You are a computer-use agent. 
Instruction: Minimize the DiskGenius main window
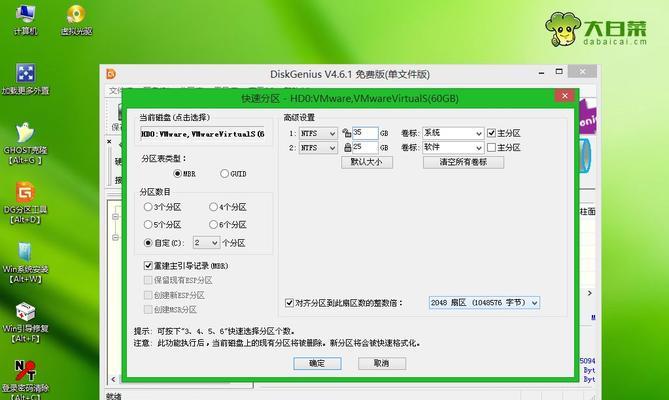[x=541, y=72]
